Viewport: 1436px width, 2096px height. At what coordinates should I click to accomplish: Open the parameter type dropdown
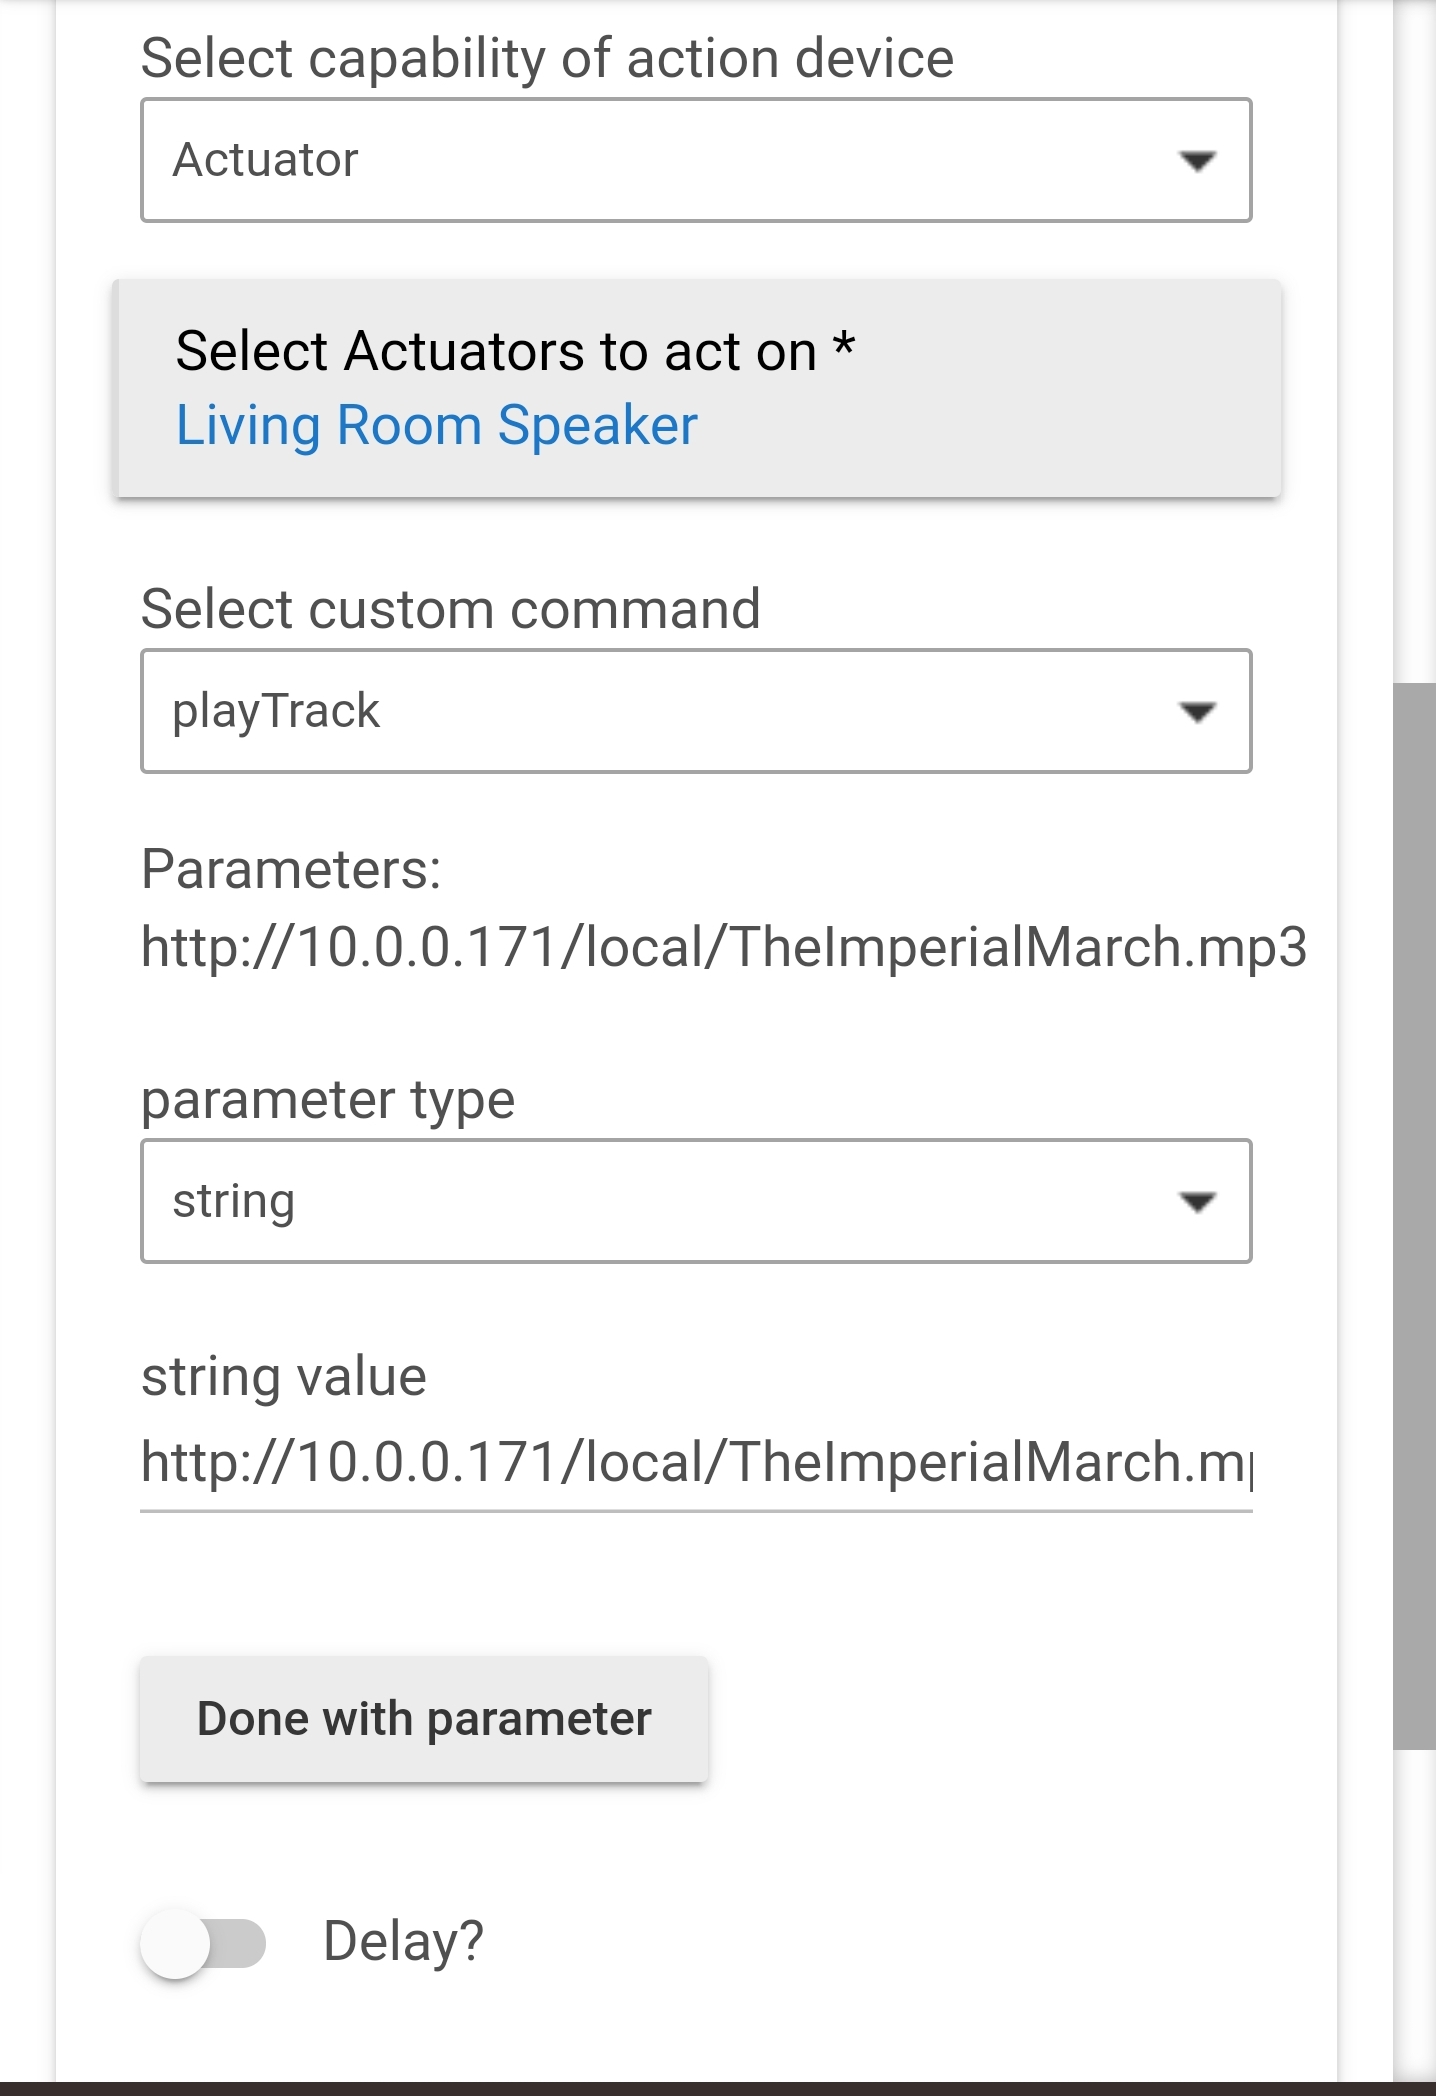click(696, 1201)
